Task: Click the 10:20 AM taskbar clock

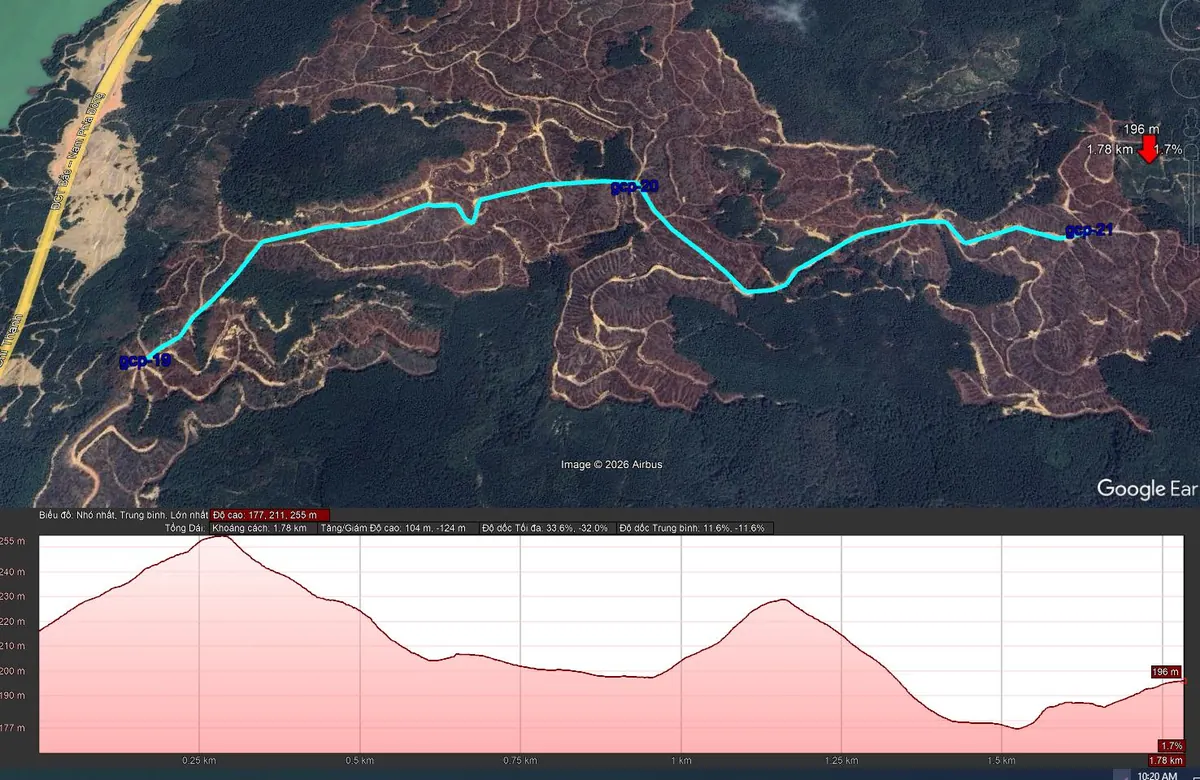Action: (x=1157, y=775)
